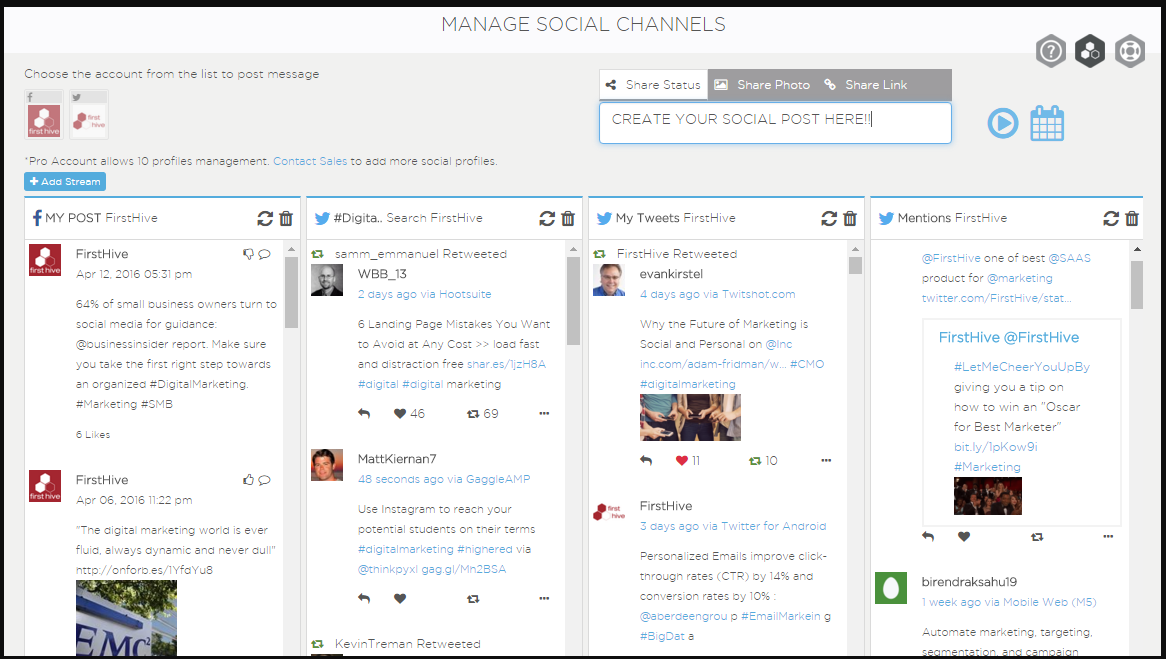Click the MY POST stream scrollbar
1166x659 pixels.
[x=292, y=292]
